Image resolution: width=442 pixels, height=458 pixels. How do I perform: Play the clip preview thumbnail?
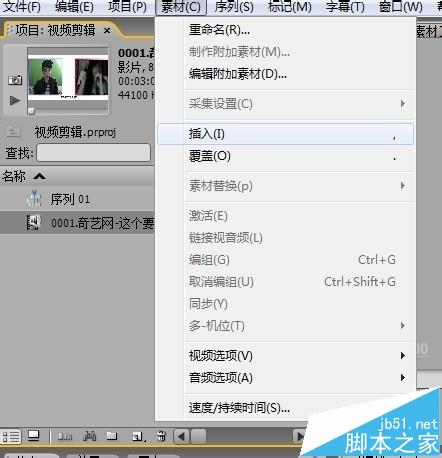14,100
